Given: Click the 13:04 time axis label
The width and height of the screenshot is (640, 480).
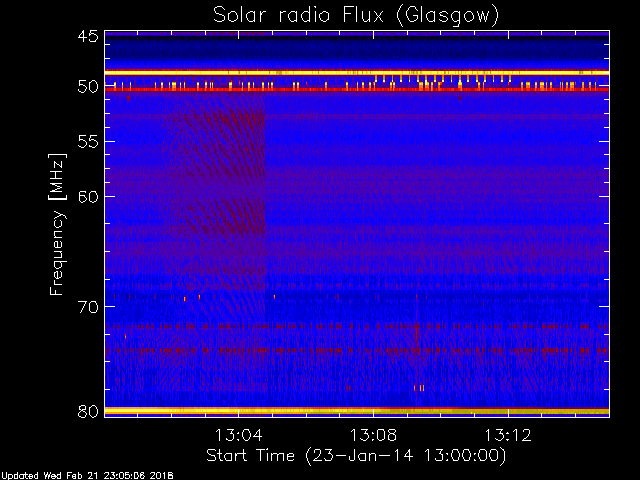Looking at the screenshot, I should coord(239,435).
